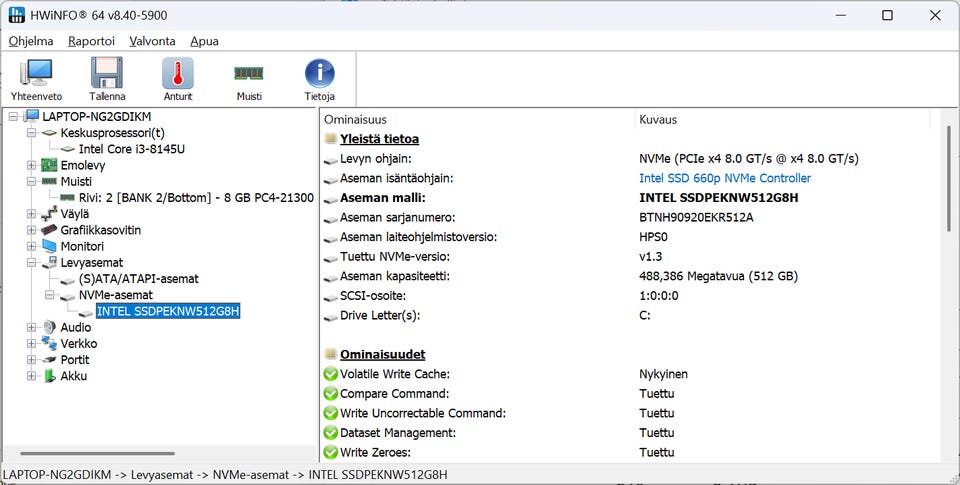This screenshot has height=485, width=960.
Task: Click the Levyn ohjain row label
Action: pyautogui.click(x=376, y=159)
